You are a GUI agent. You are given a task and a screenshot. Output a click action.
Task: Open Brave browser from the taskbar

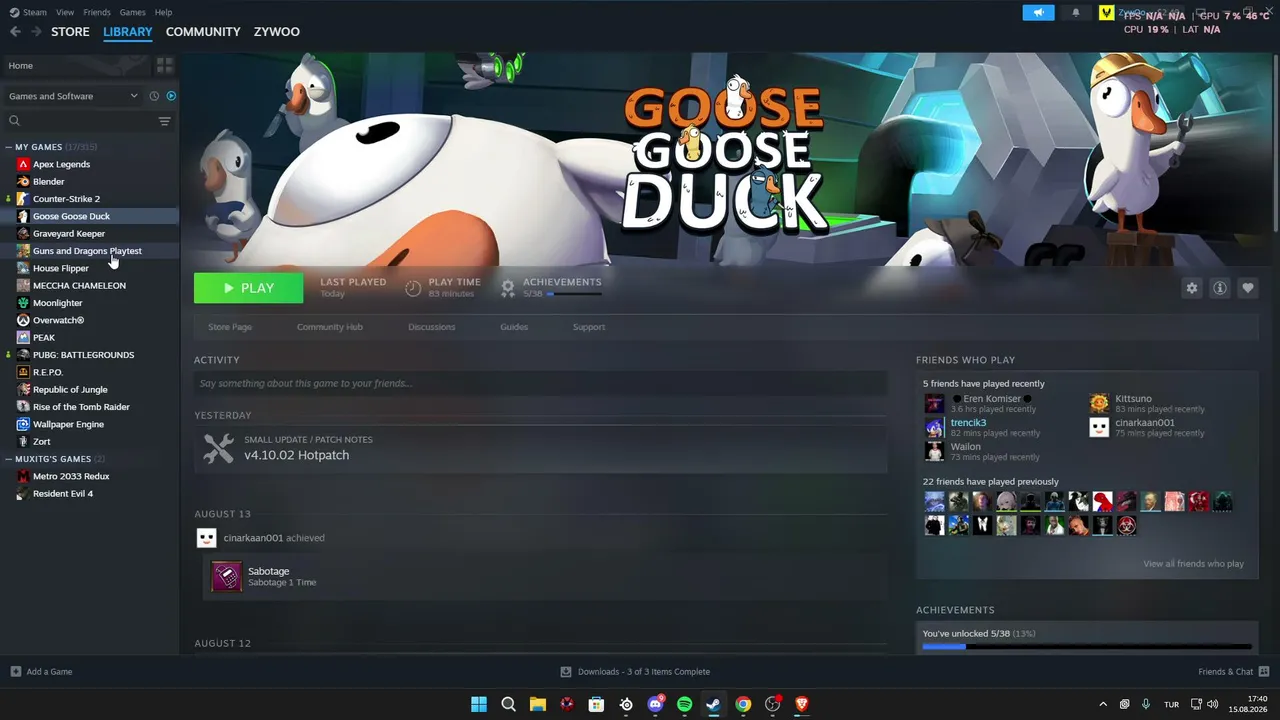(x=802, y=704)
